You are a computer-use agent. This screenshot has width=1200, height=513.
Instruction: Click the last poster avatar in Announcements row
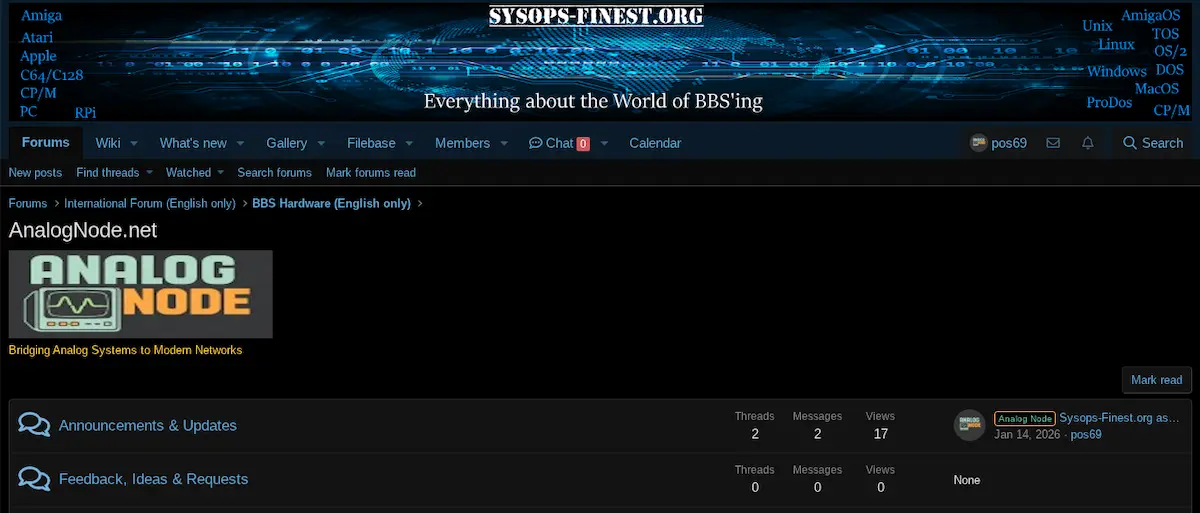click(969, 425)
